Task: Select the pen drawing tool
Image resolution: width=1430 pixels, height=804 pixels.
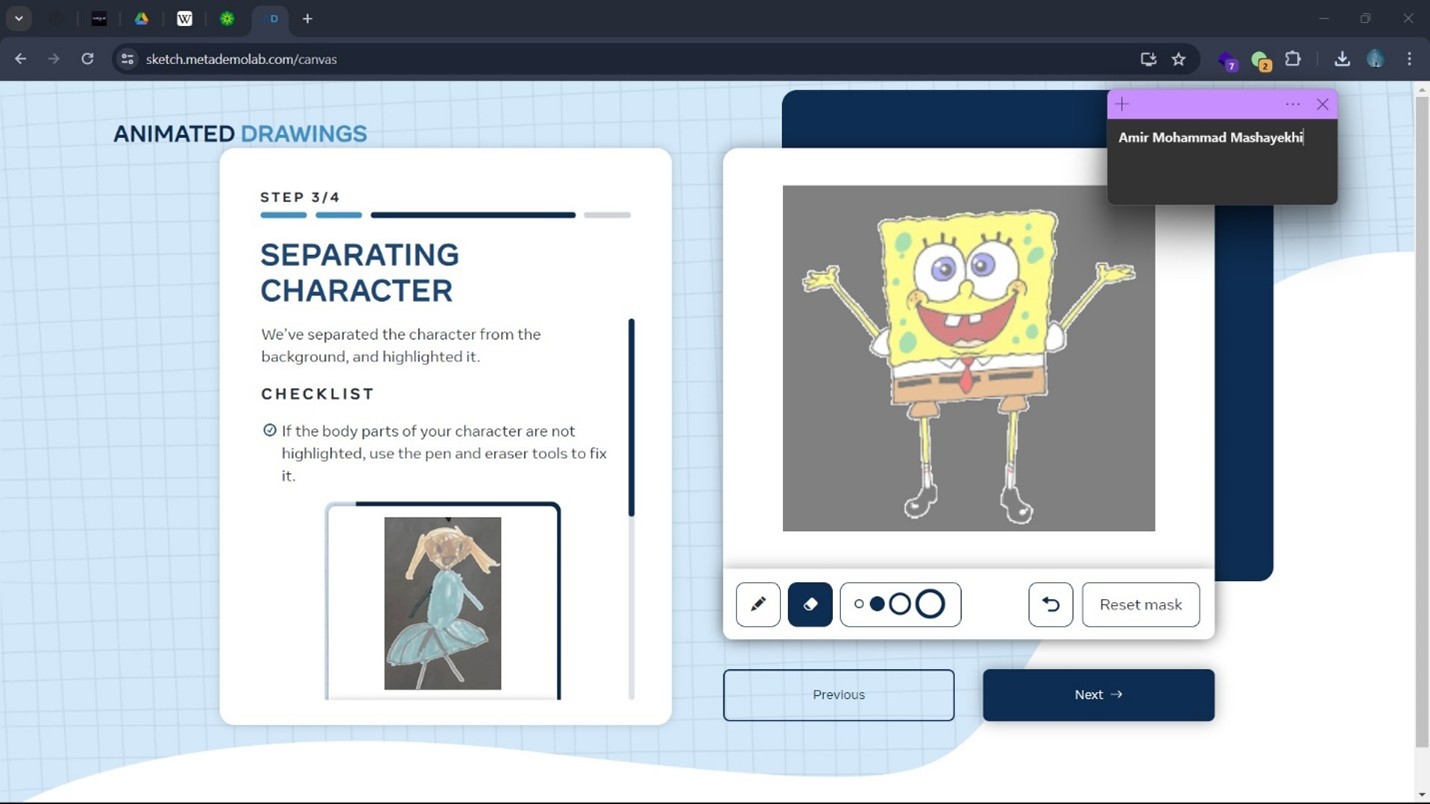Action: coord(758,604)
